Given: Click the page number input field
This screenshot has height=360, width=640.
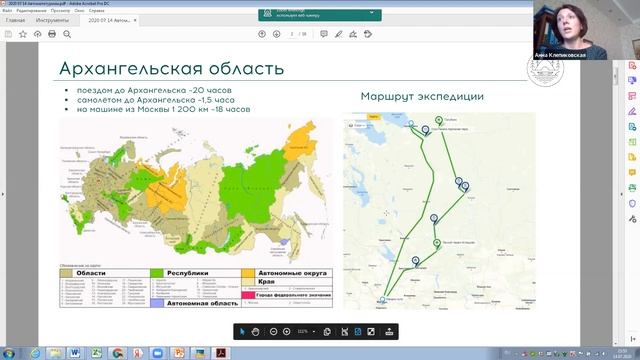Looking at the screenshot, I should pyautogui.click(x=291, y=34).
